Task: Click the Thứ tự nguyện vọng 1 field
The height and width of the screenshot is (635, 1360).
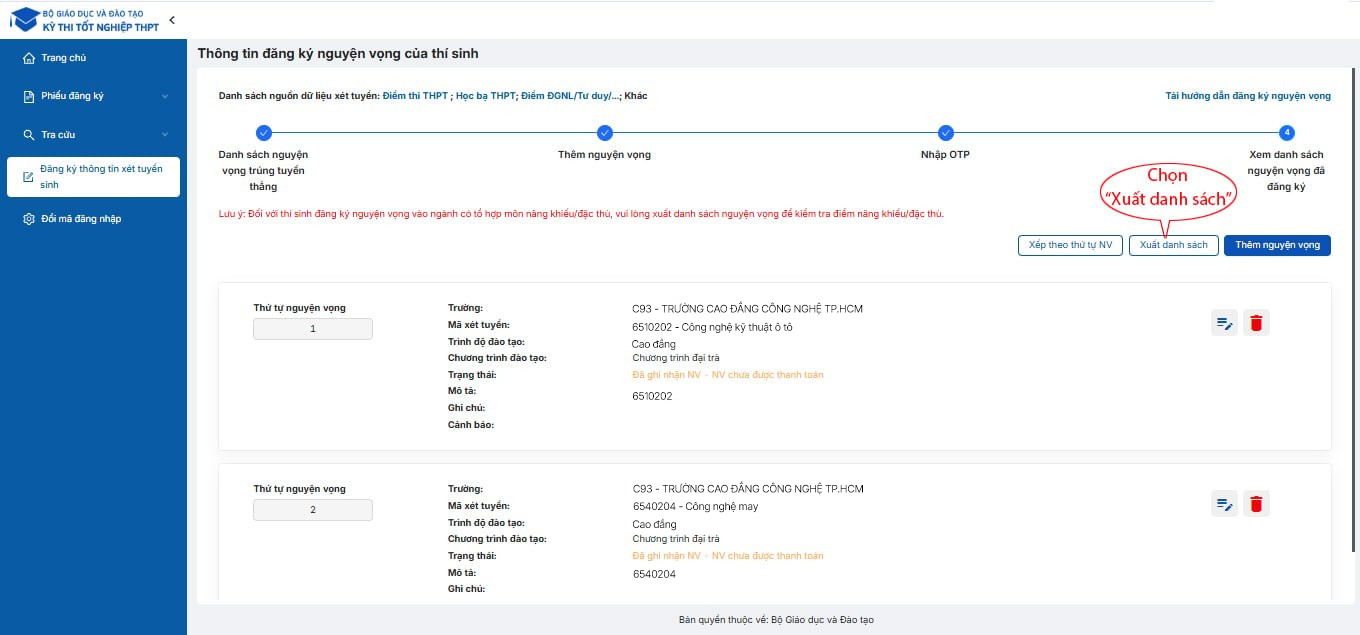Action: point(313,329)
